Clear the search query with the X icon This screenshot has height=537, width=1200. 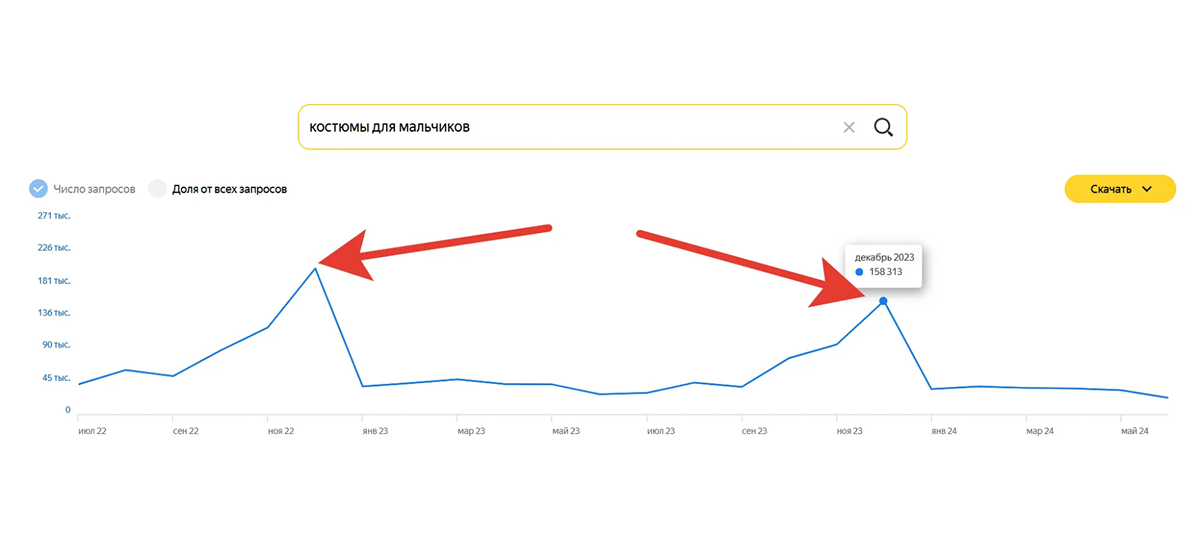tap(849, 127)
